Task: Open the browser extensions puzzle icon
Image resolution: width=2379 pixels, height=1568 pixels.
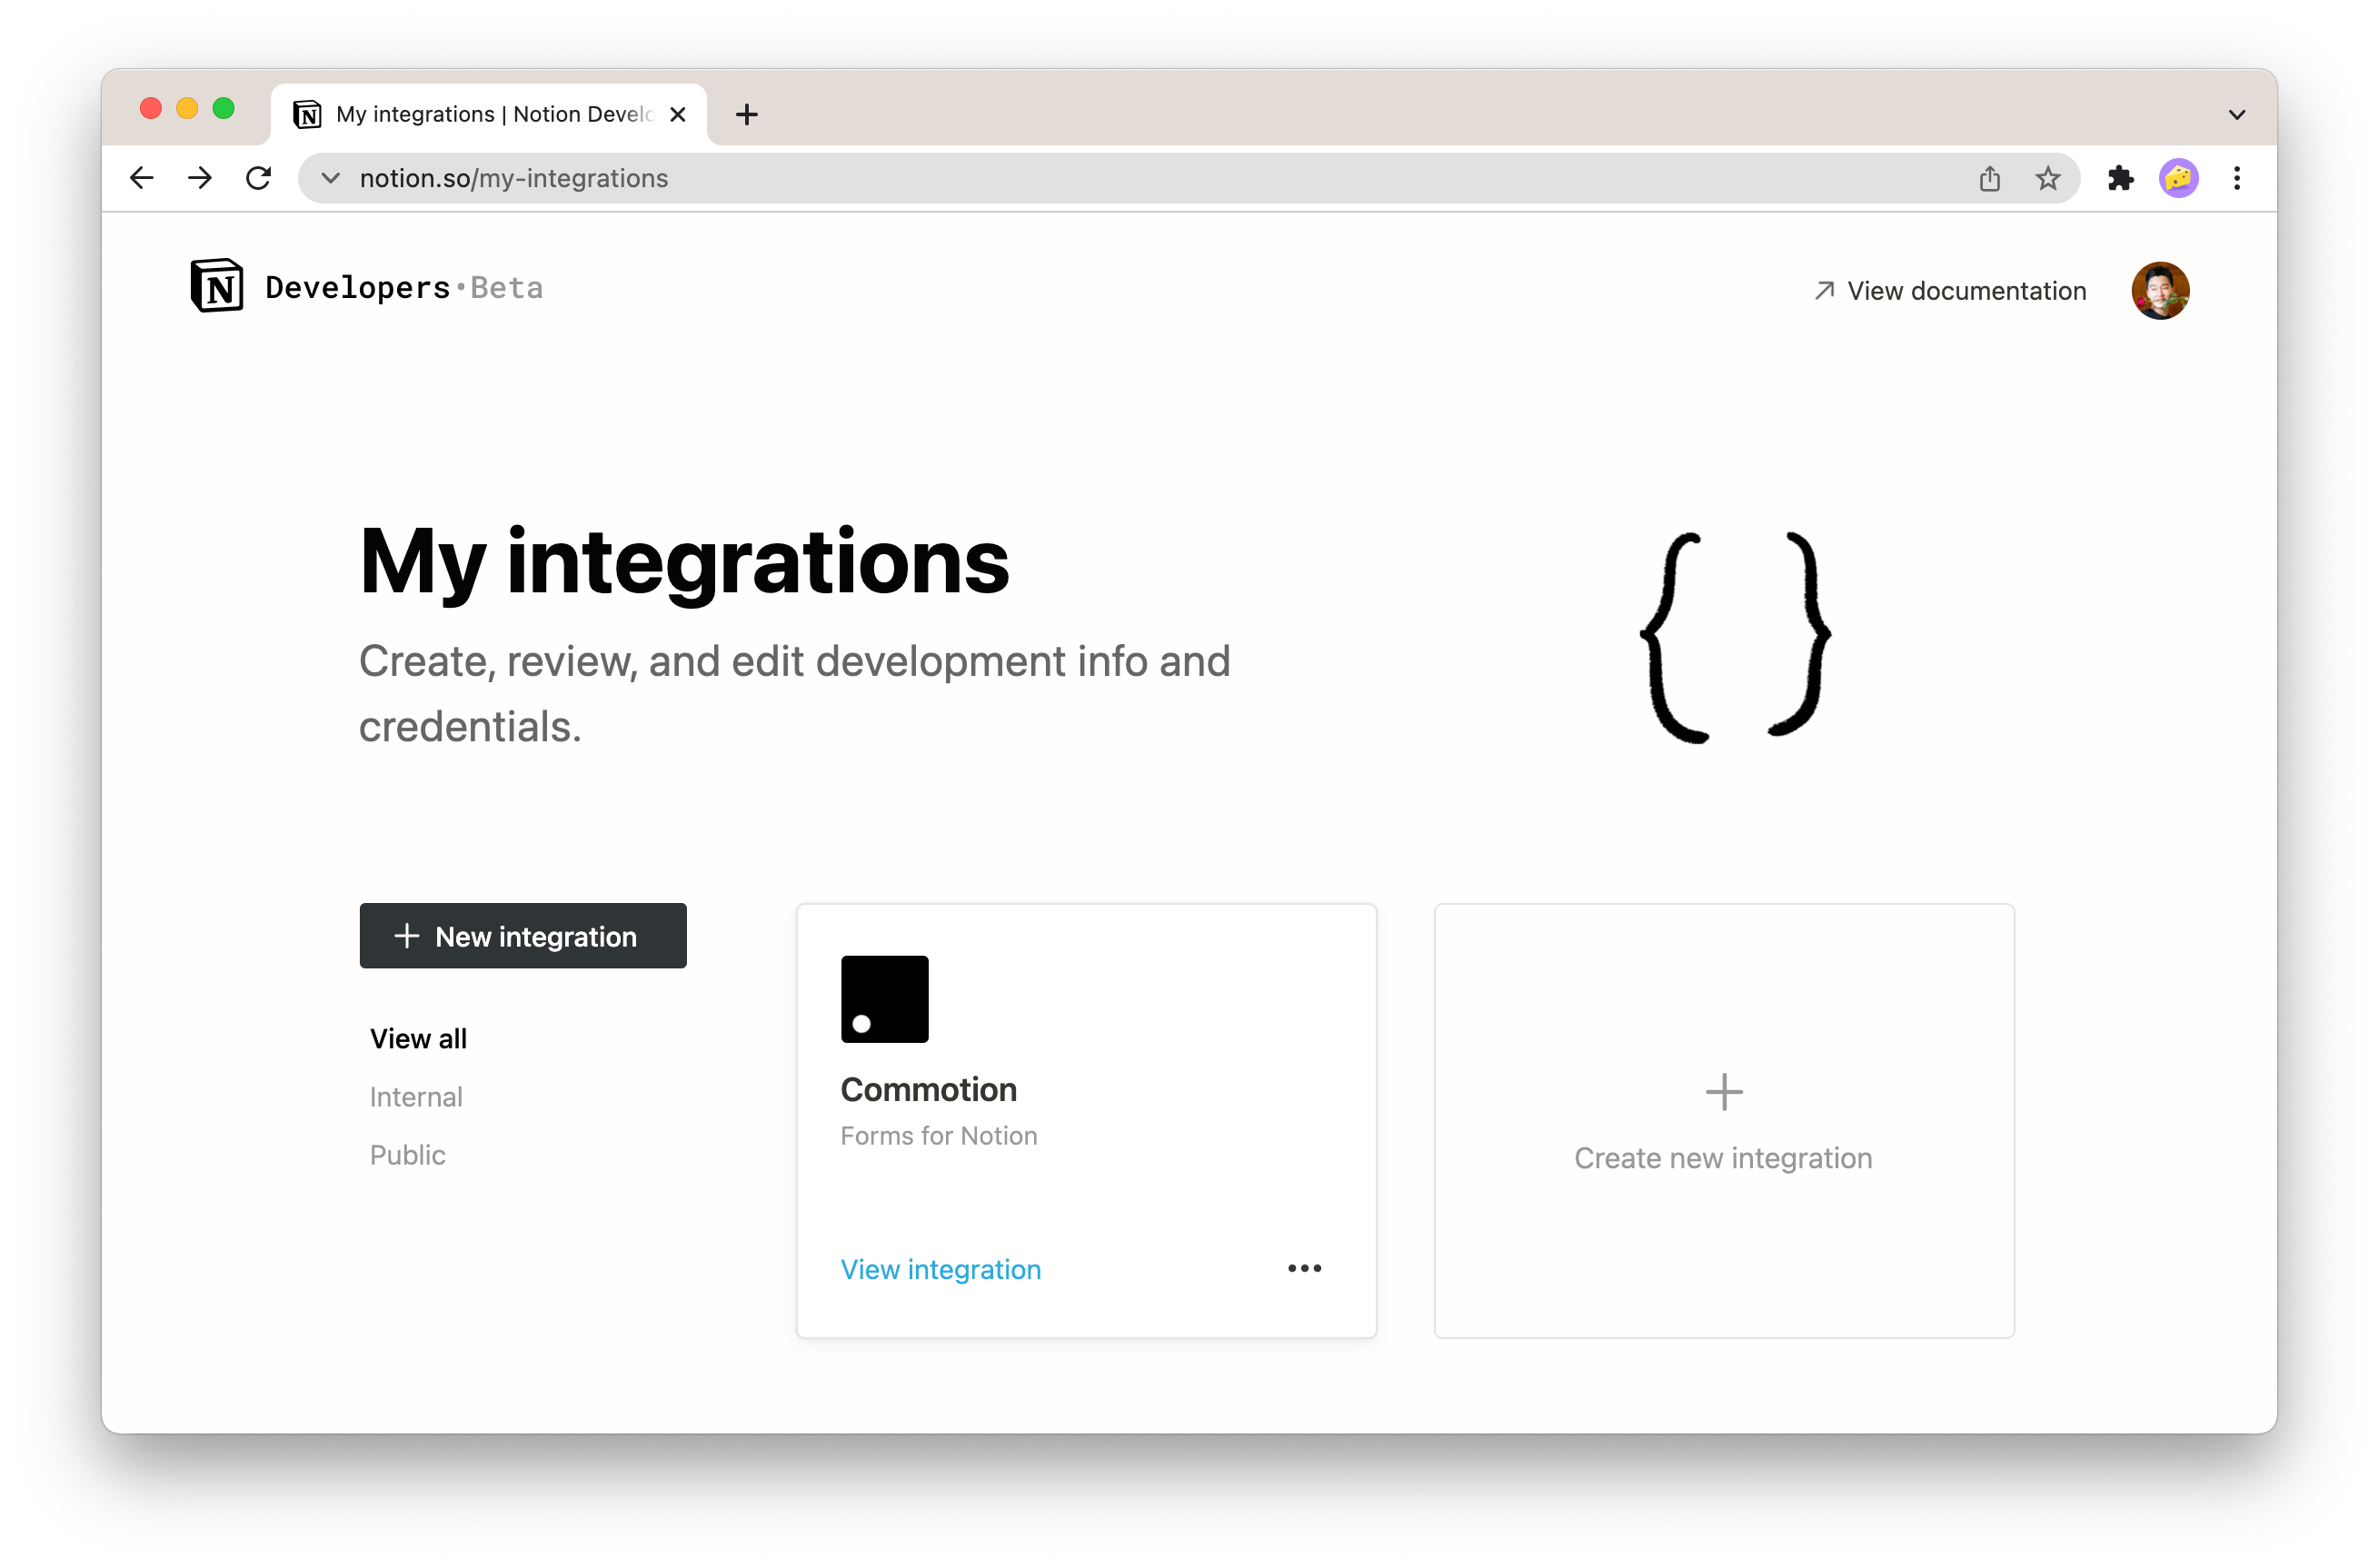Action: pos(2120,178)
